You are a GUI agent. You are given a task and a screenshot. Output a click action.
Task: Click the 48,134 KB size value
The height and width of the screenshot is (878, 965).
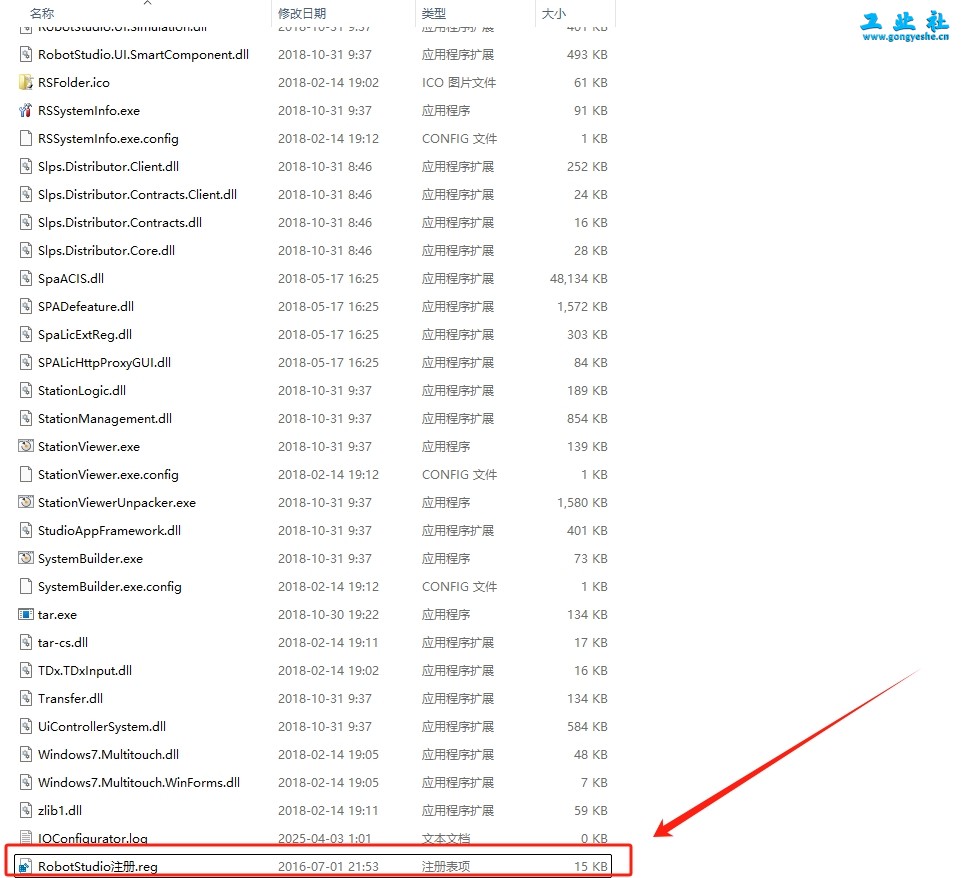click(x=579, y=279)
